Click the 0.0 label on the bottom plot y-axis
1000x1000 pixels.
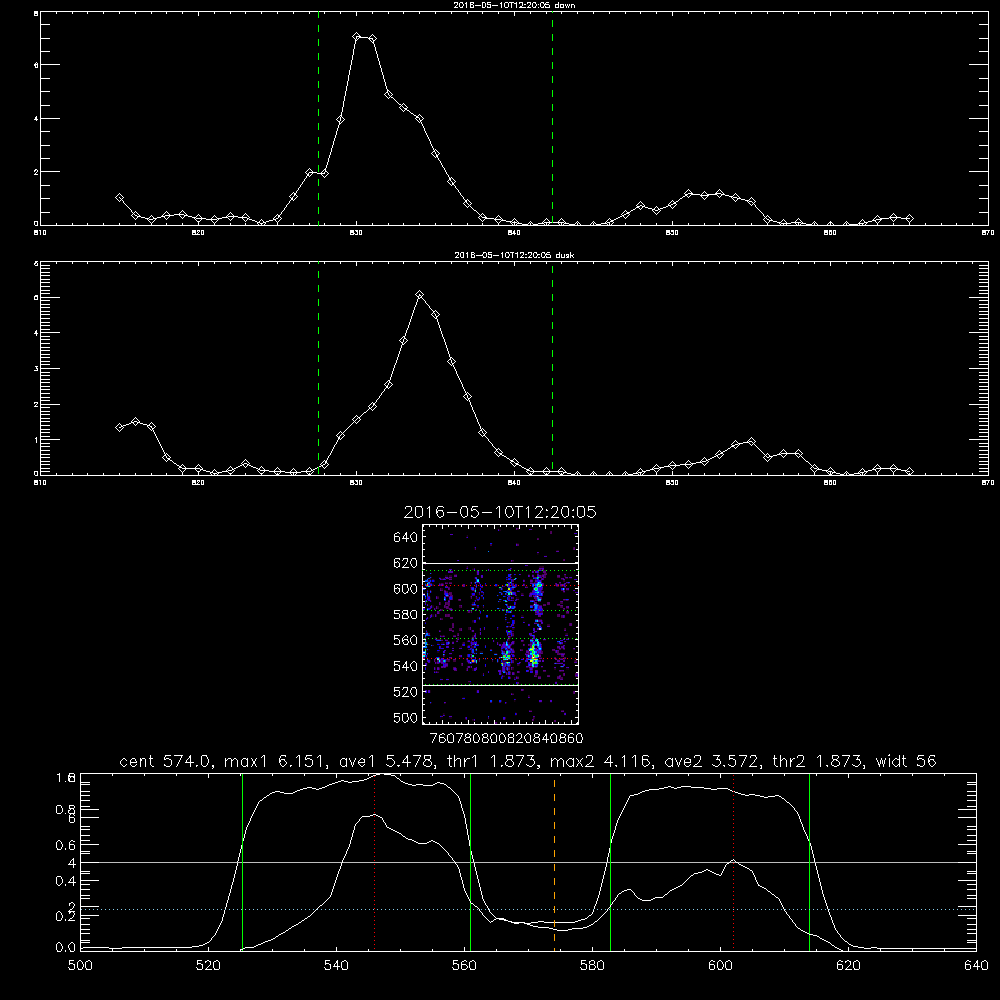[66, 948]
